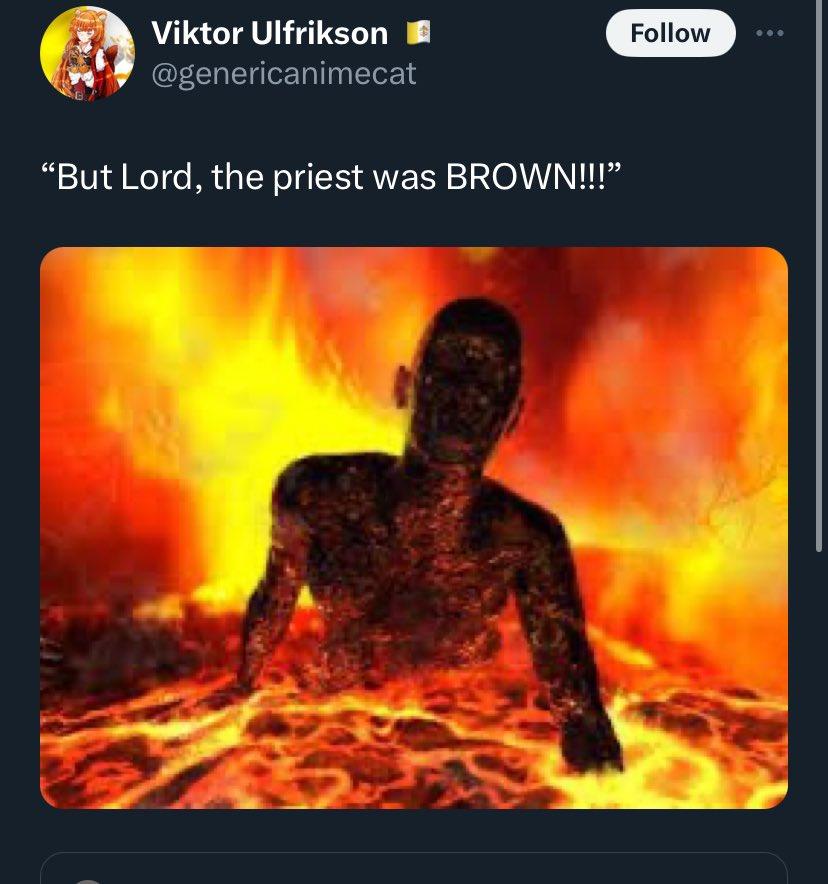The width and height of the screenshot is (828, 884).
Task: Open the three-dot more options menu
Action: 769,33
